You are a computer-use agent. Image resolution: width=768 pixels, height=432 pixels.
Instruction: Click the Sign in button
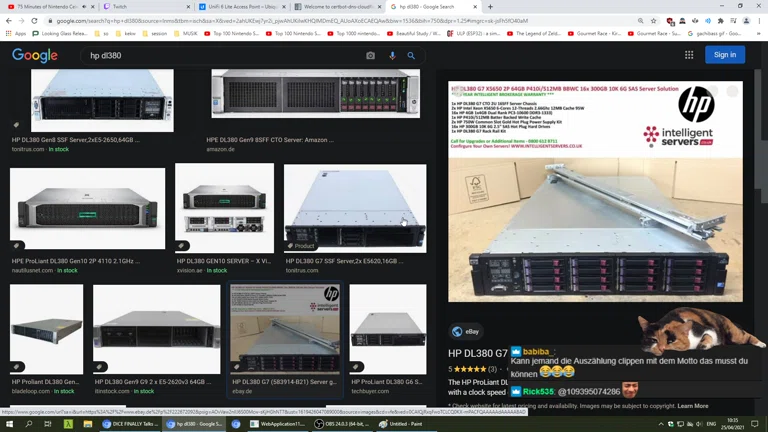725,55
